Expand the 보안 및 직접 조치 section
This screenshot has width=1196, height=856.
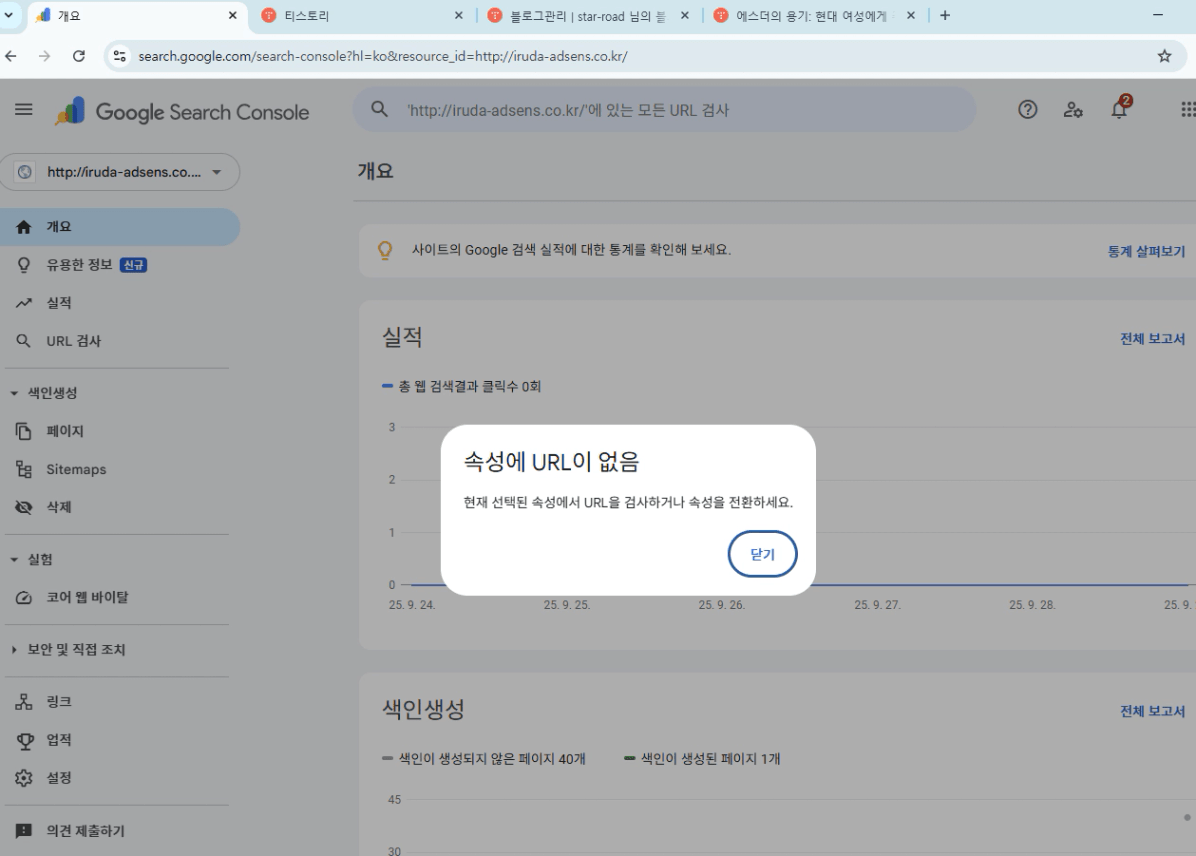[14, 650]
